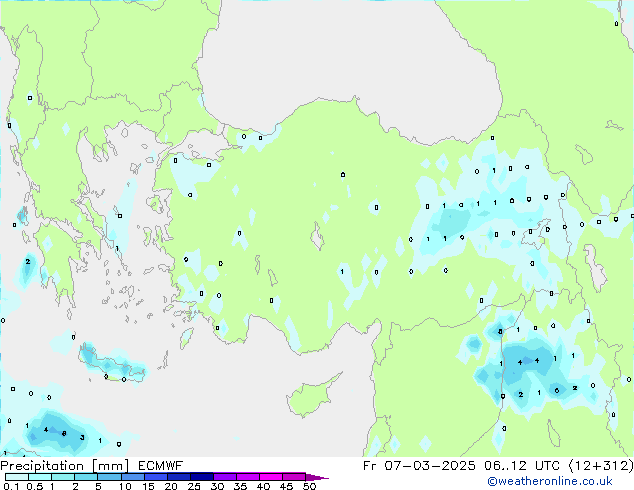634x490 pixels.
Task: Click the '0.5' legend scale value
Action: [34, 486]
